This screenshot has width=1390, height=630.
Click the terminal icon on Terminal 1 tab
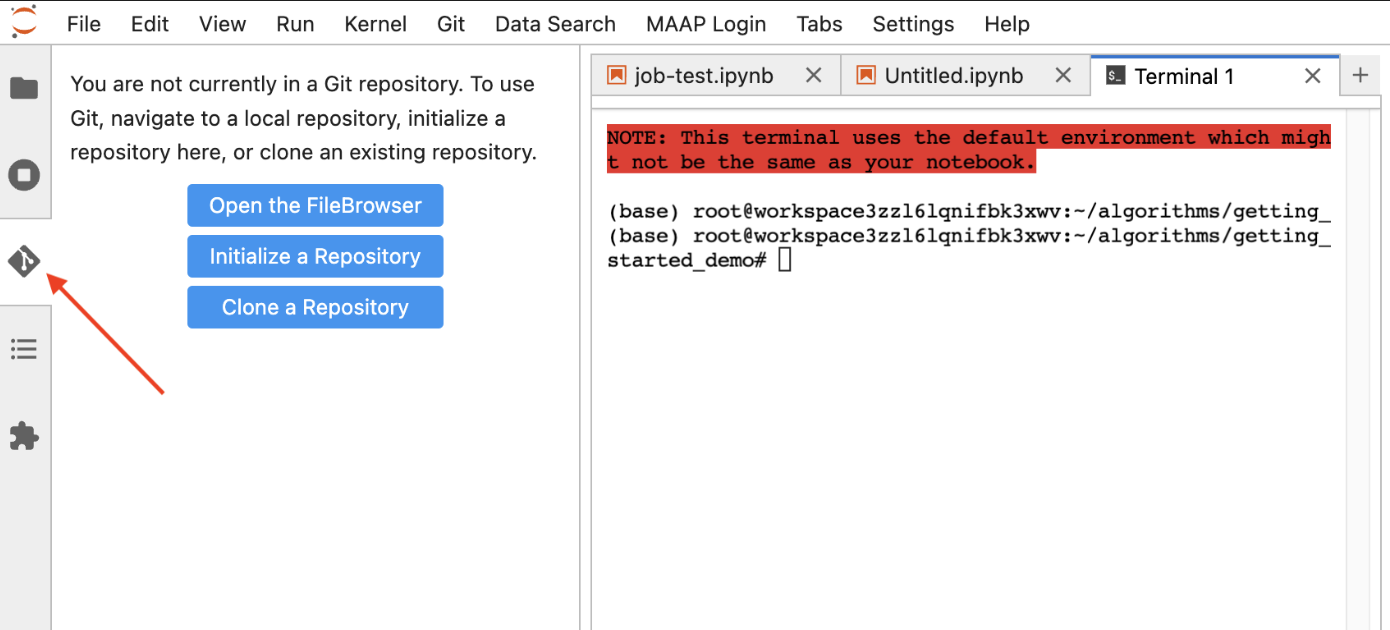tap(1117, 76)
